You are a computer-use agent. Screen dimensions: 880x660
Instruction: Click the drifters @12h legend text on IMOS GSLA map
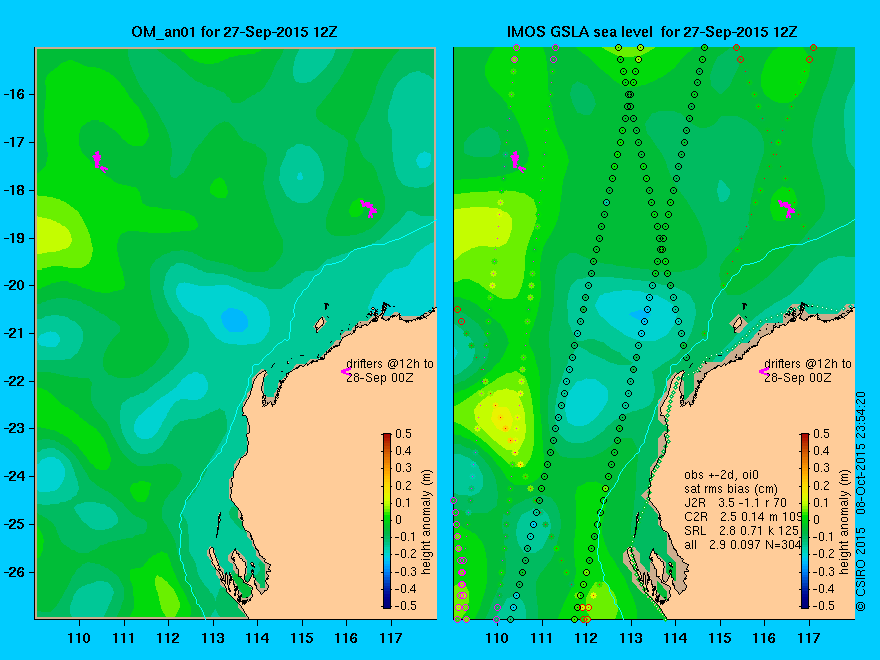pyautogui.click(x=808, y=370)
